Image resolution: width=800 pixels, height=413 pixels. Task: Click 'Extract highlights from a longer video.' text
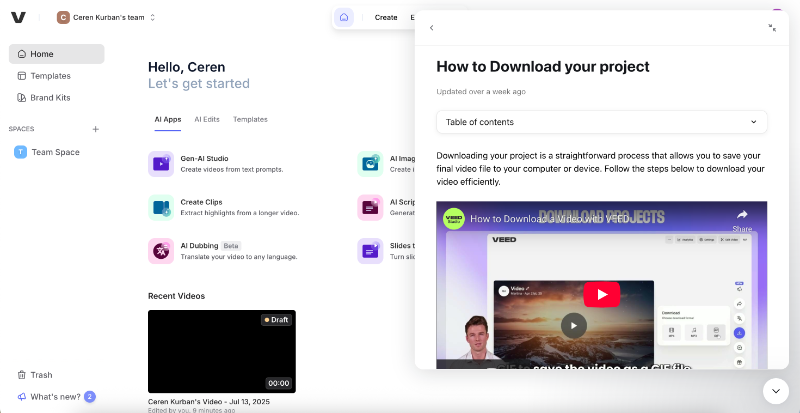pyautogui.click(x=240, y=213)
